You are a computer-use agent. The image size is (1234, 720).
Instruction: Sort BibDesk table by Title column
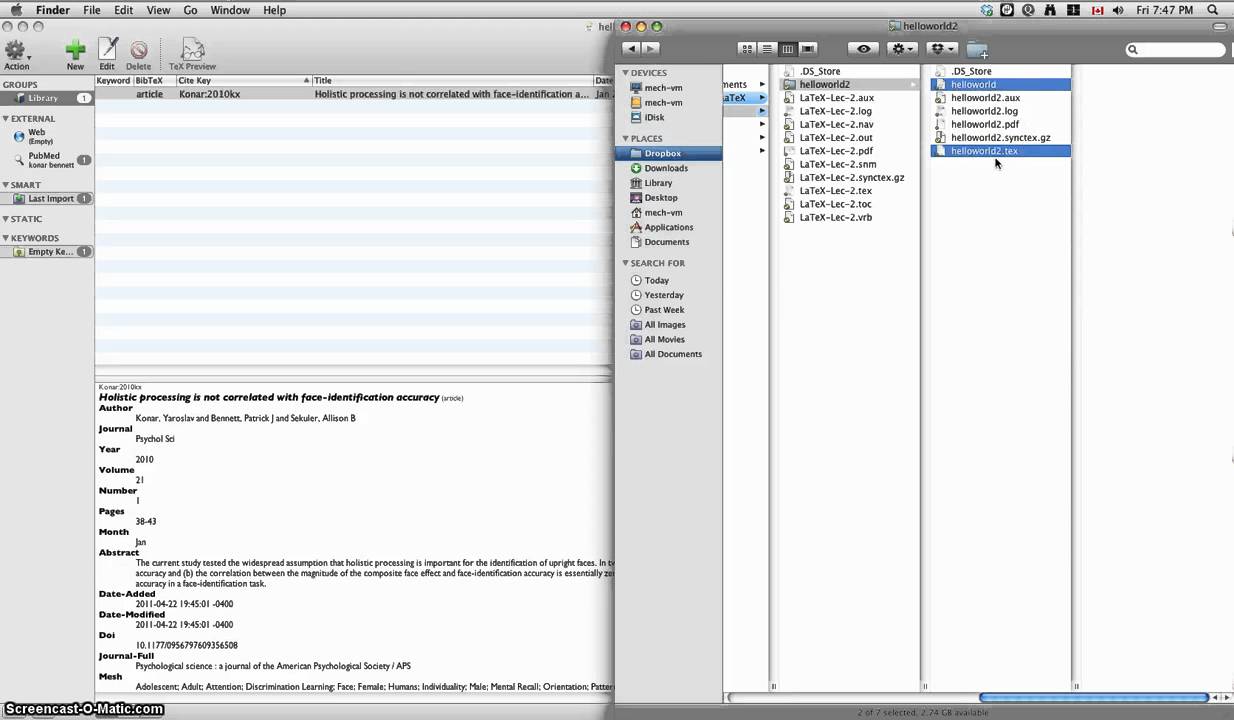pyautogui.click(x=452, y=80)
